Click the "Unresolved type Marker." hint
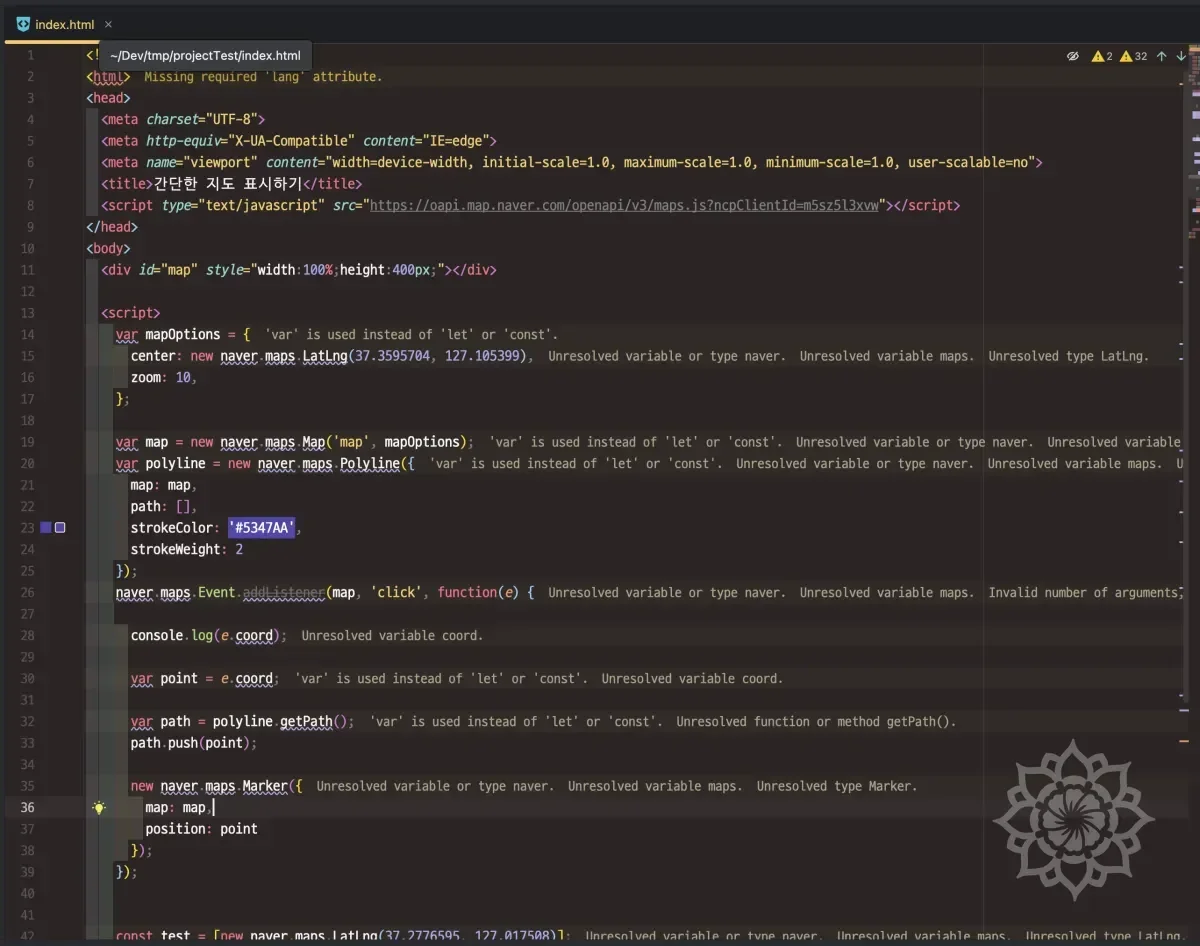Image resolution: width=1200 pixels, height=946 pixels. [x=836, y=786]
